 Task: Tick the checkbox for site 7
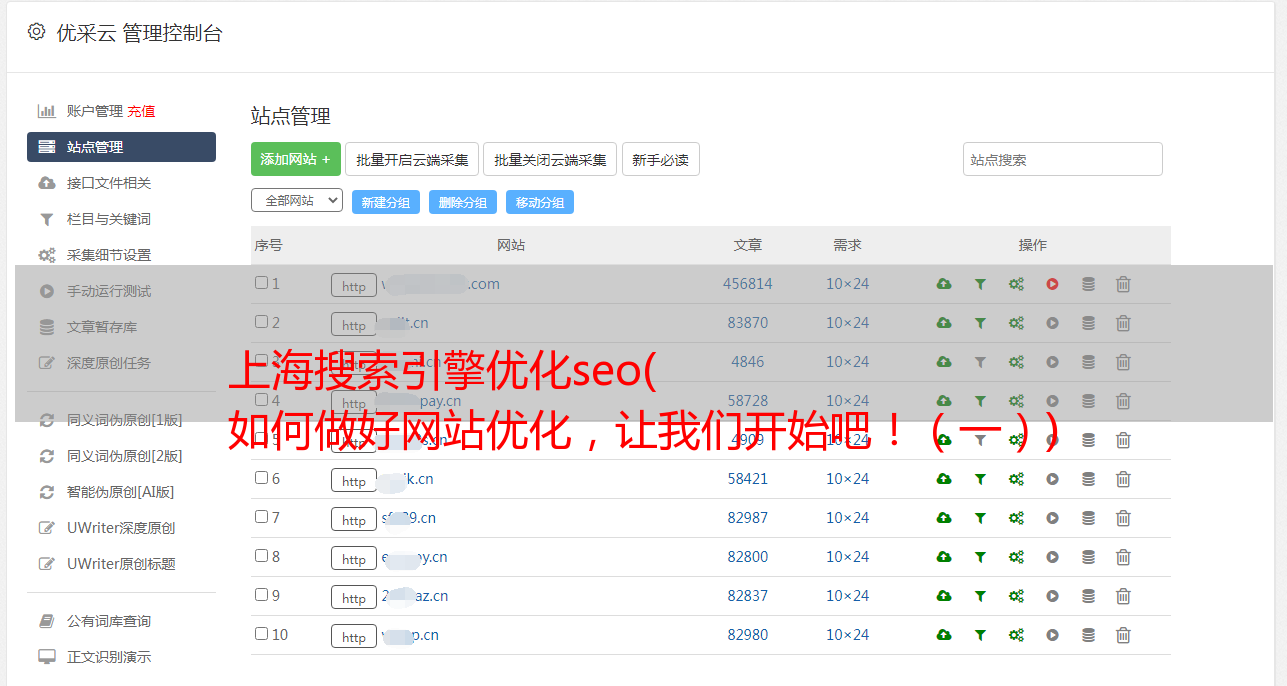[x=261, y=517]
